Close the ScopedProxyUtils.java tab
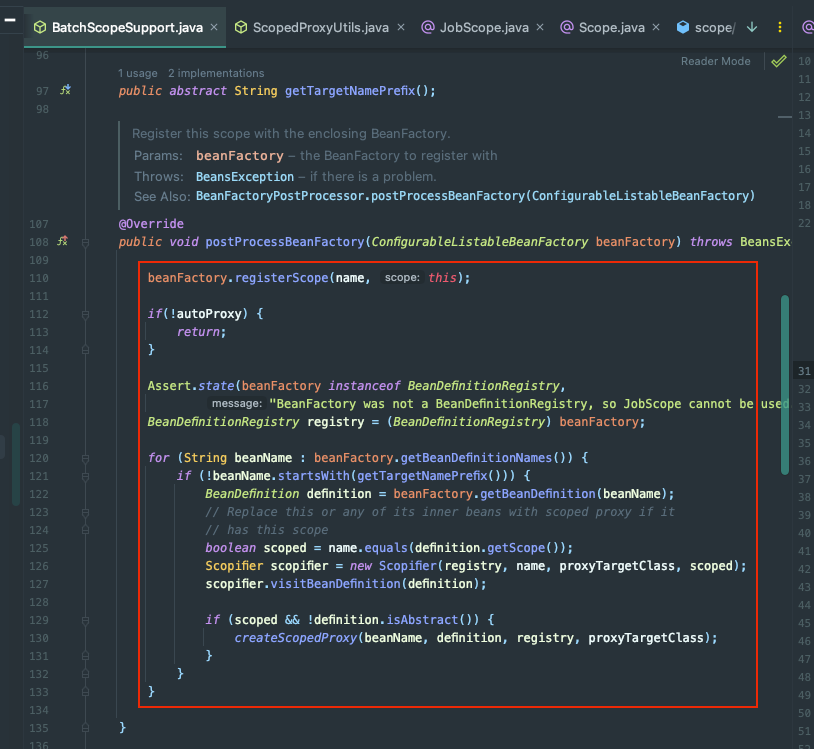Viewport: 814px width, 749px height. (401, 27)
